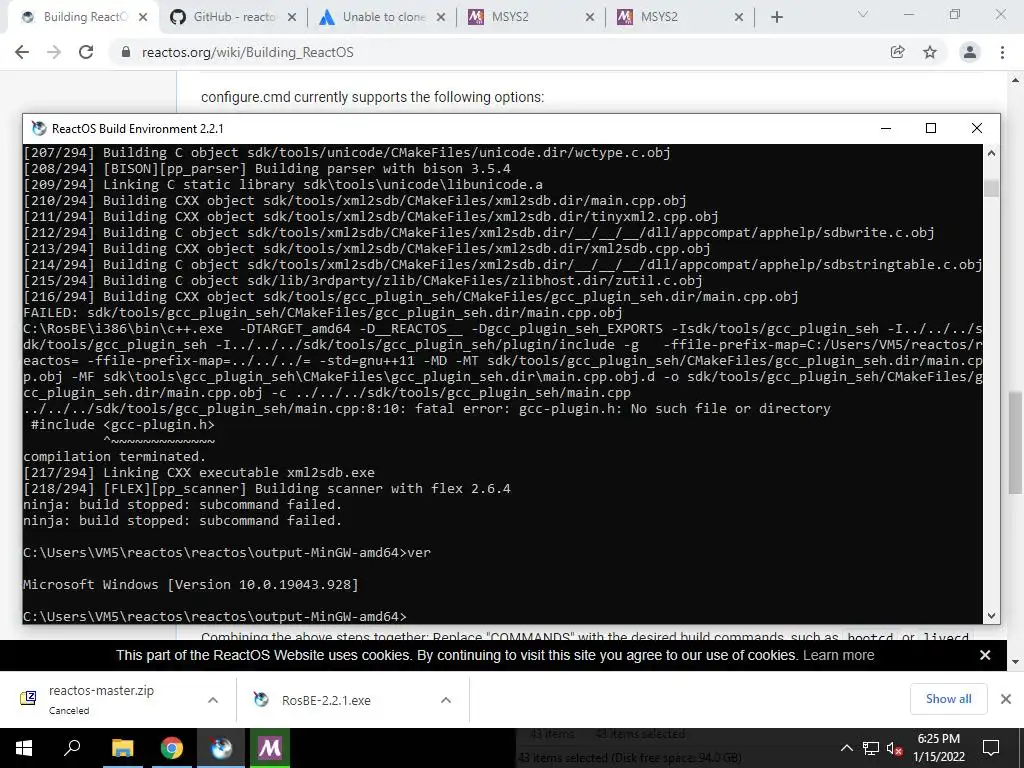Click the reactos-master.zip download item
Screen dimensions: 1024x768
pyautogui.click(x=101, y=700)
